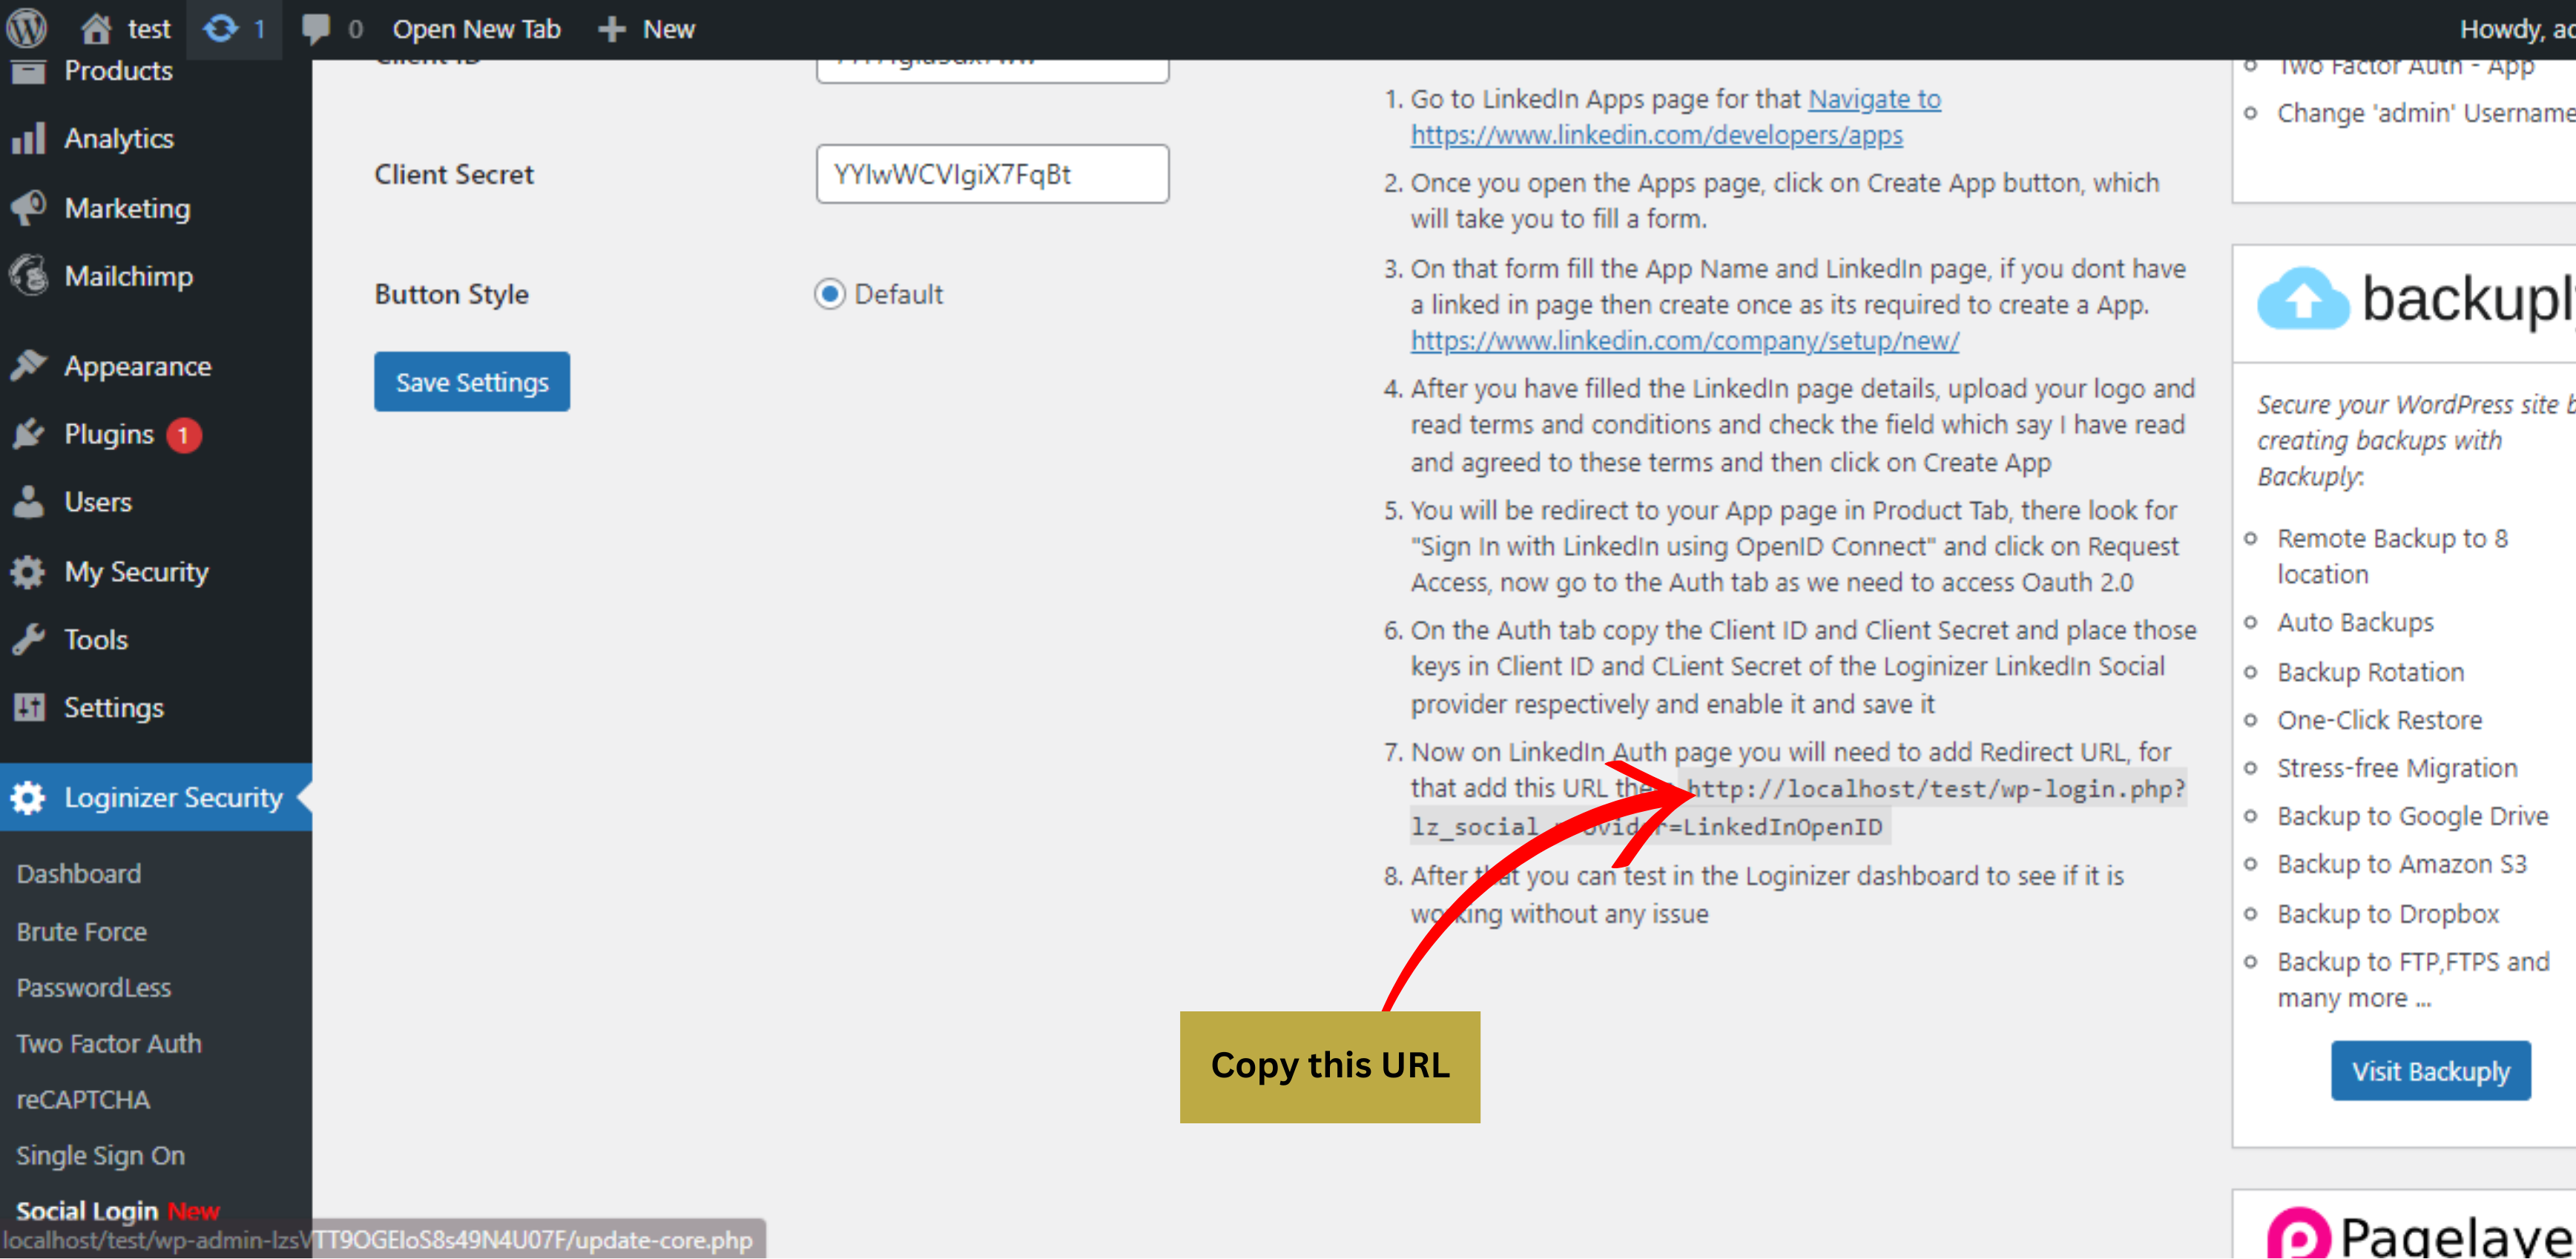The image size is (2576, 1259).
Task: Go to Brute Force submenu
Action: [x=82, y=932]
